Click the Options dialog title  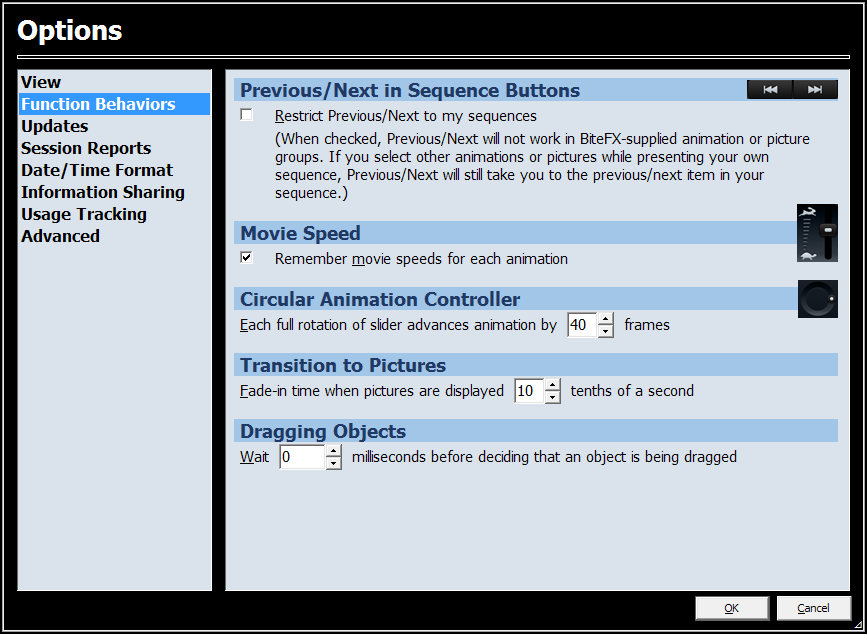pyautogui.click(x=70, y=30)
